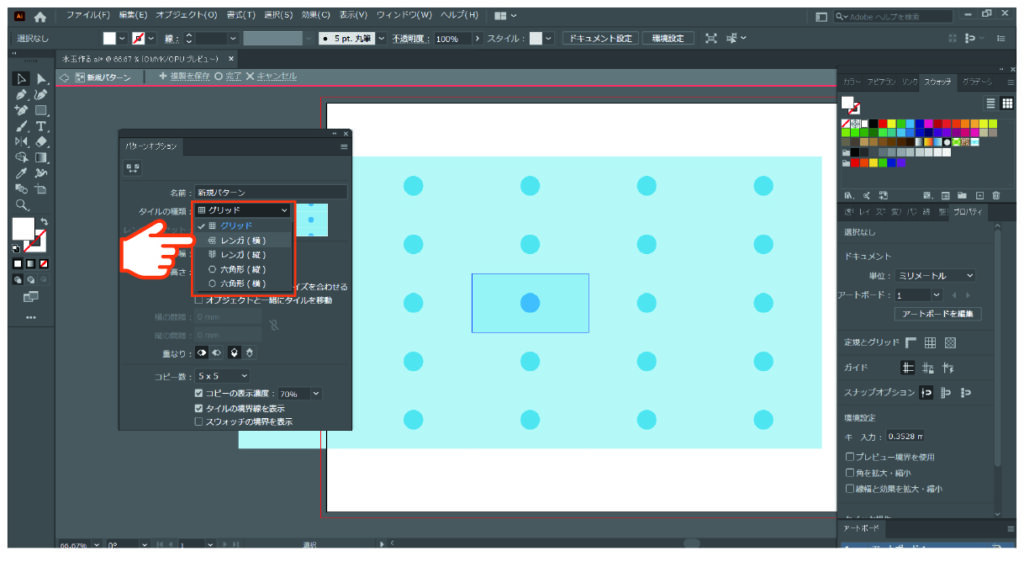Click the pattern name input field

270,193
